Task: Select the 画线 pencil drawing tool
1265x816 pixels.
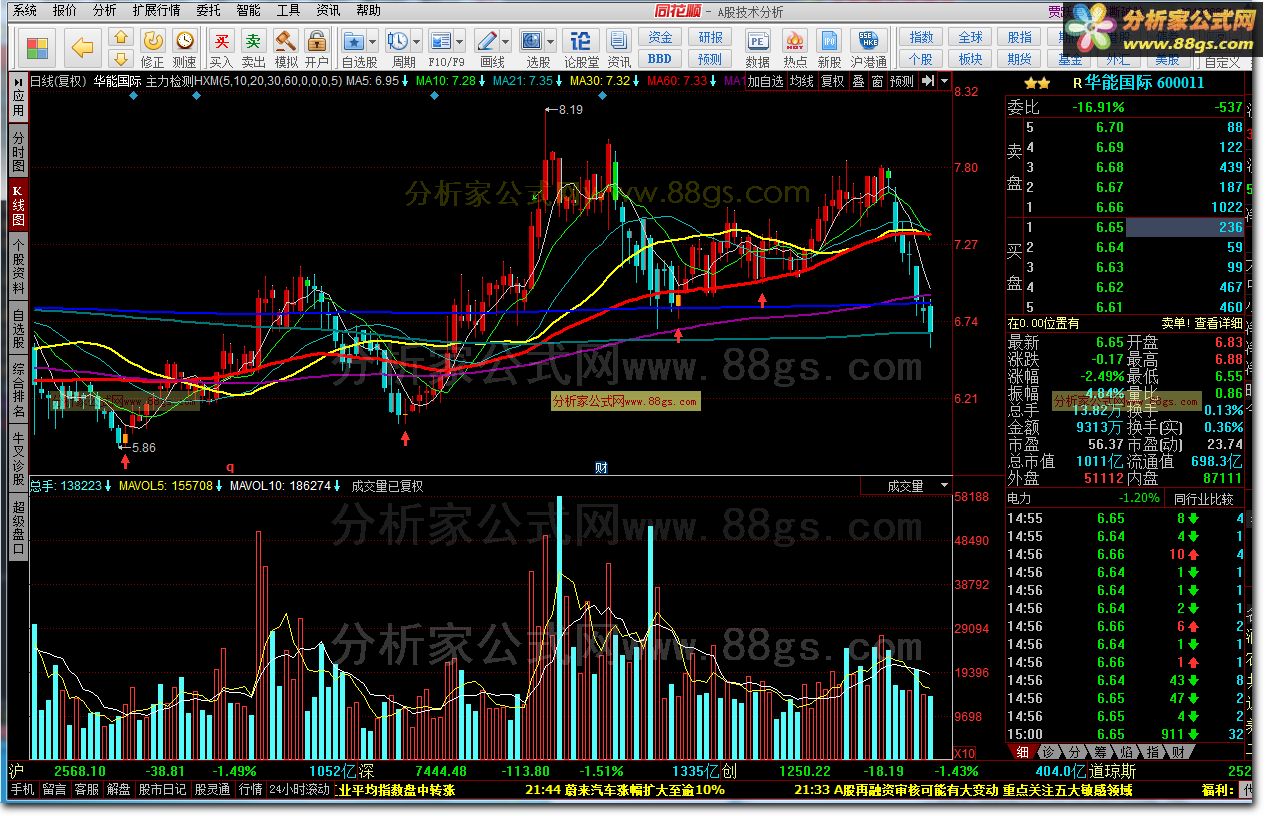Action: 487,41
